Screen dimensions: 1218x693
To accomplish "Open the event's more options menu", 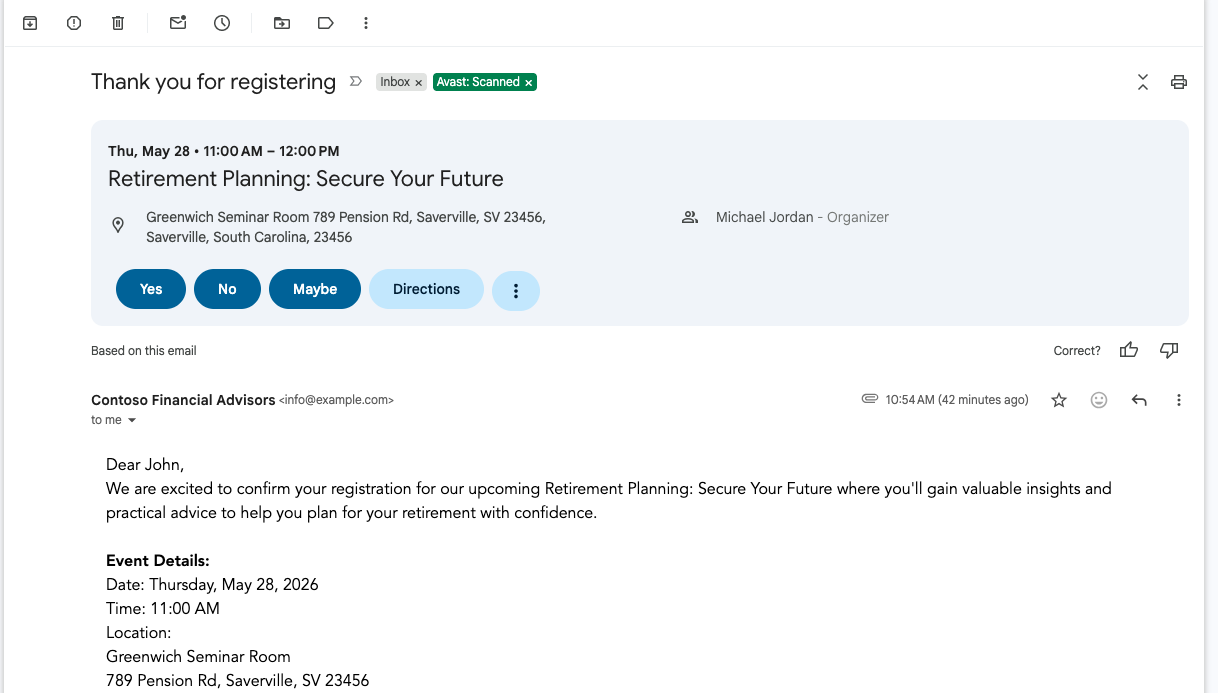I will pyautogui.click(x=516, y=289).
